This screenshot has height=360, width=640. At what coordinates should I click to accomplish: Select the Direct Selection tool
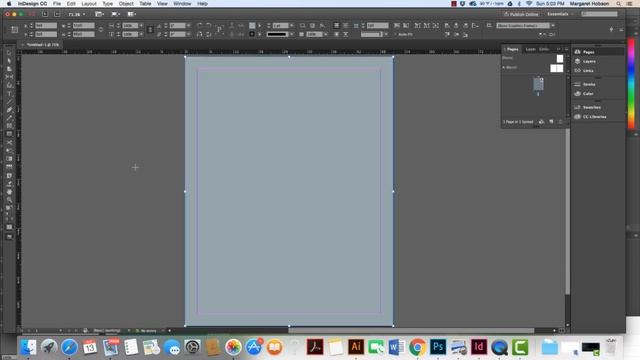pos(9,61)
